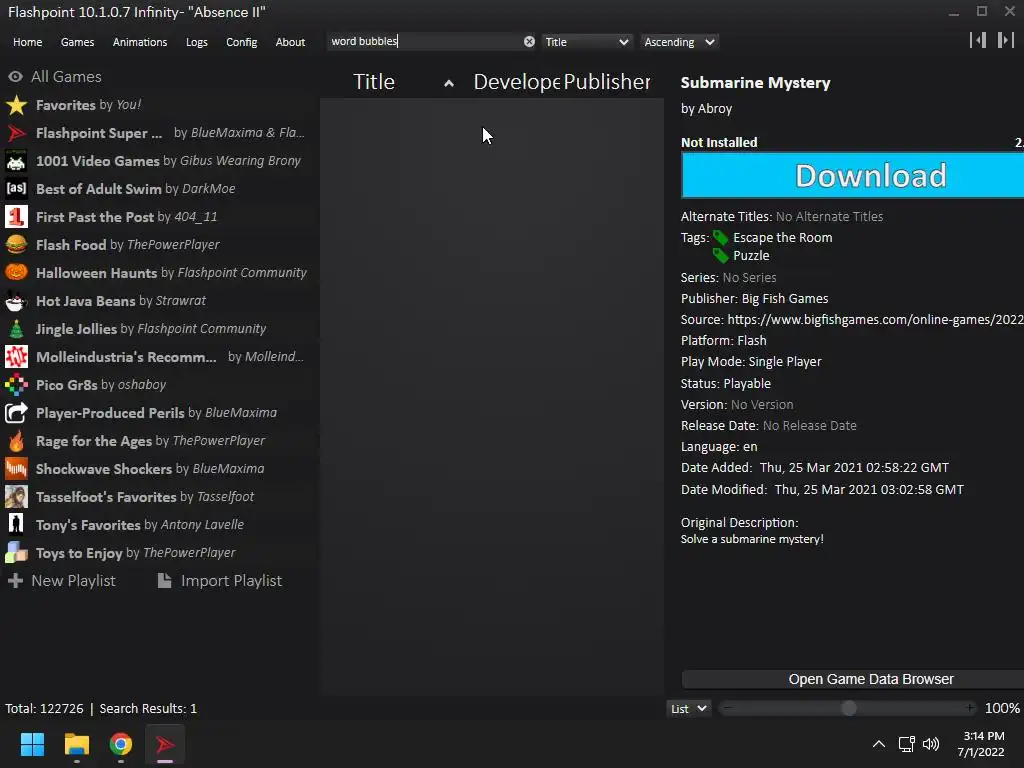Viewport: 1024px width, 768px height.
Task: Open File Explorer from the taskbar
Action: point(76,744)
